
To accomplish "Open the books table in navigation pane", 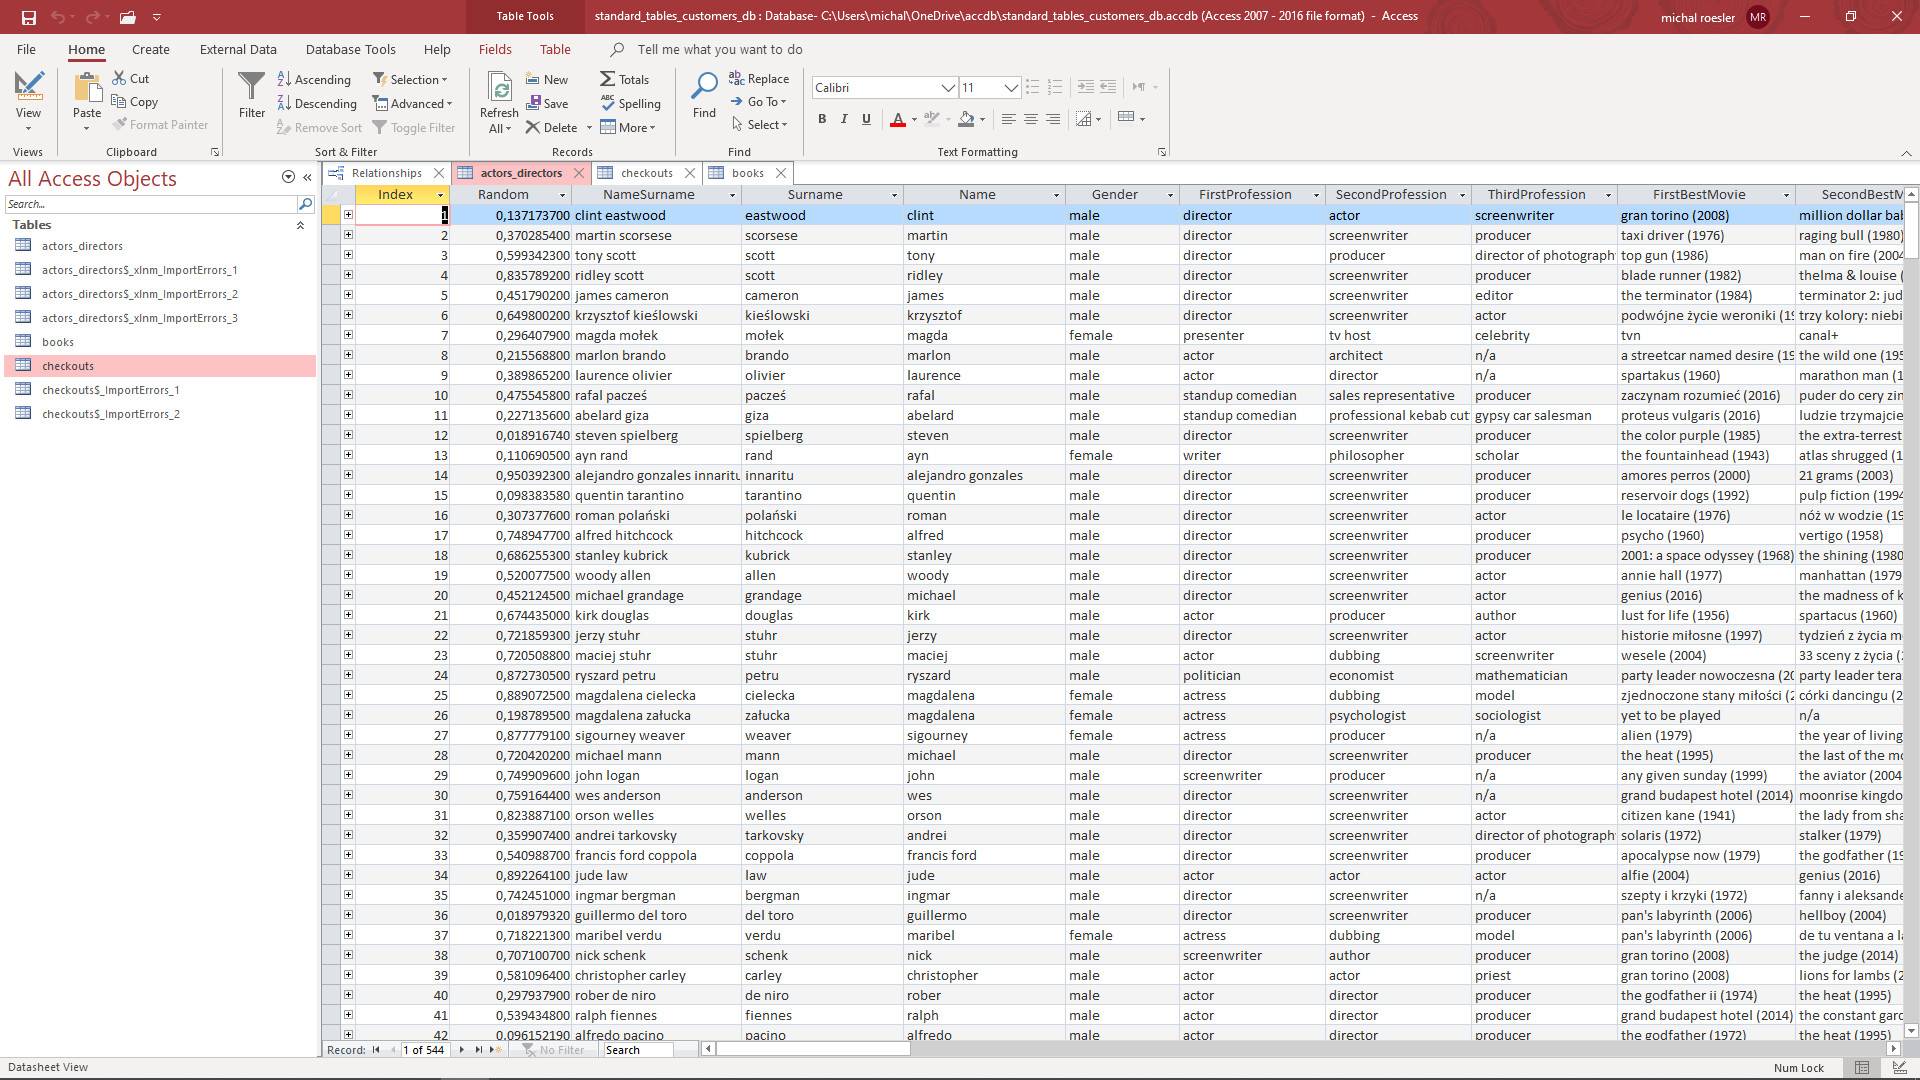I will pyautogui.click(x=58, y=342).
